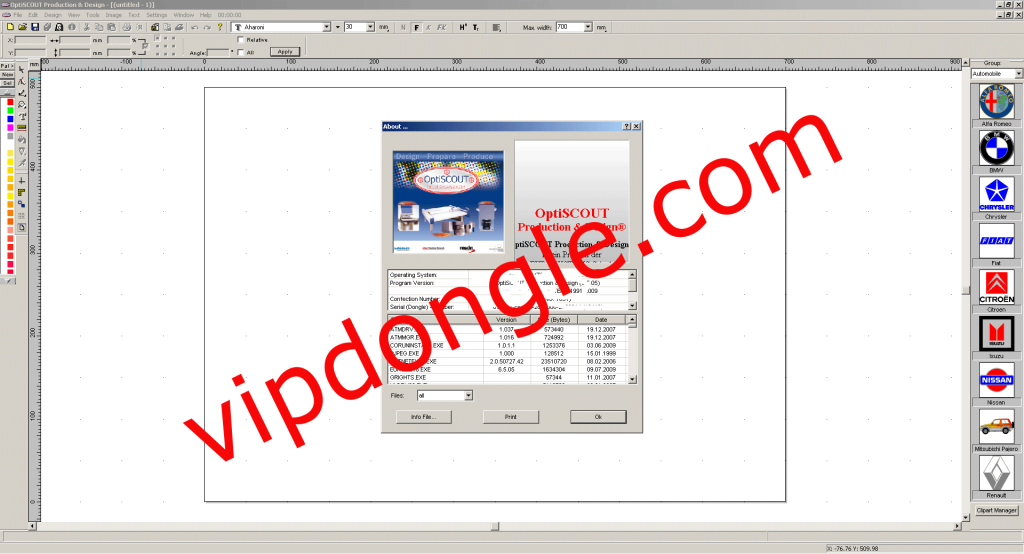The image size is (1024, 554).
Task: Click the Paste clipboard icon
Action: (x=111, y=27)
